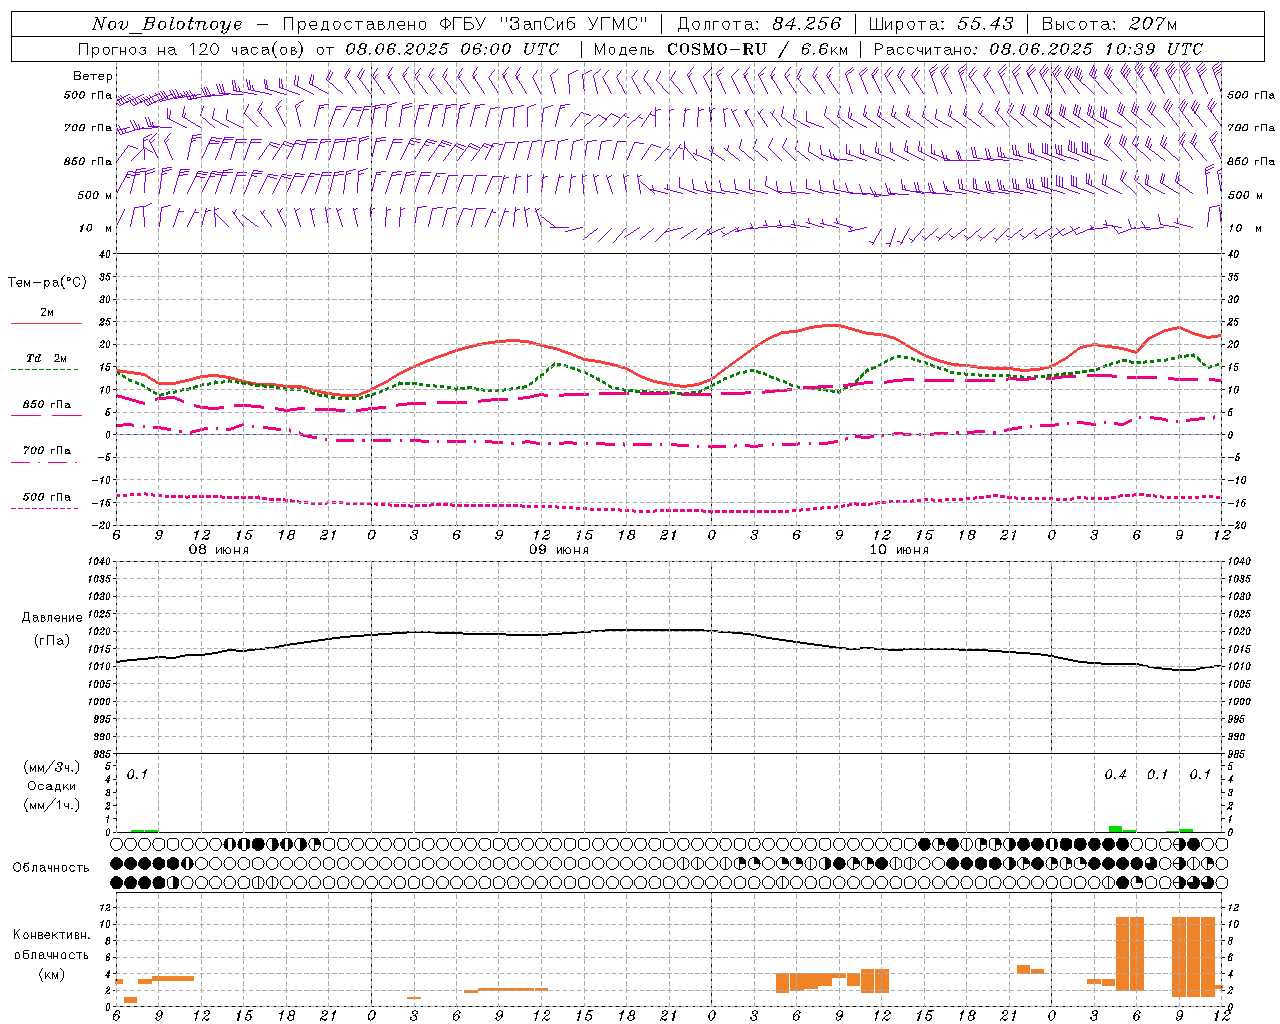Click the Конвективн. convective cloud label
This screenshot has height=1024, width=1280.
[x=52, y=935]
